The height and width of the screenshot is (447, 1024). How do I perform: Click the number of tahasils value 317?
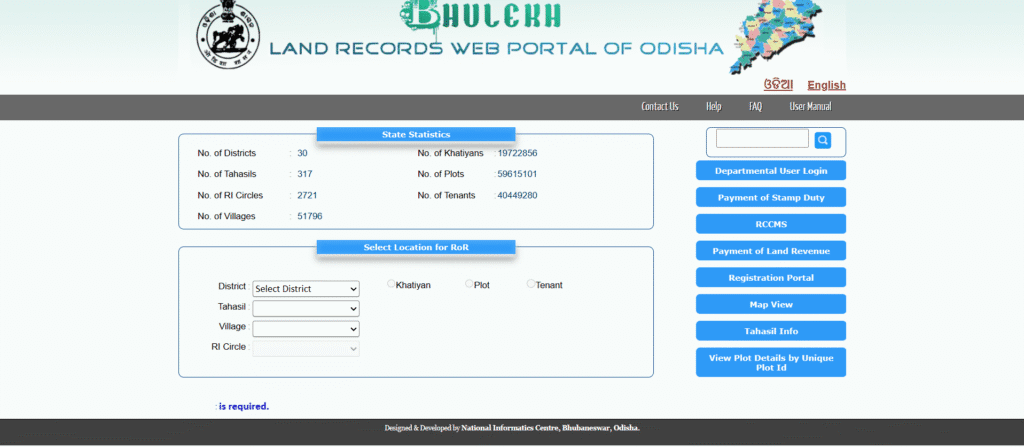(304, 174)
